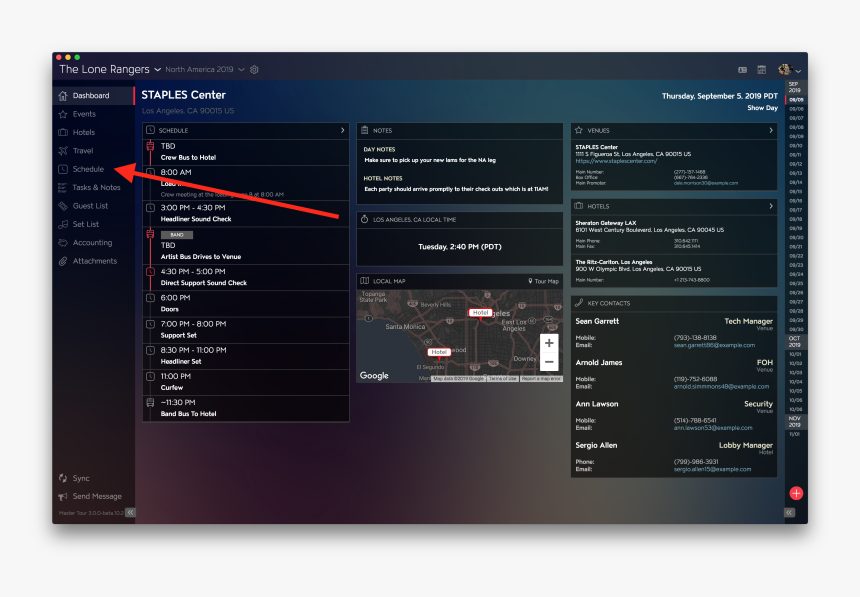This screenshot has height=597, width=860.
Task: Zoom out on the local map
Action: 549,362
